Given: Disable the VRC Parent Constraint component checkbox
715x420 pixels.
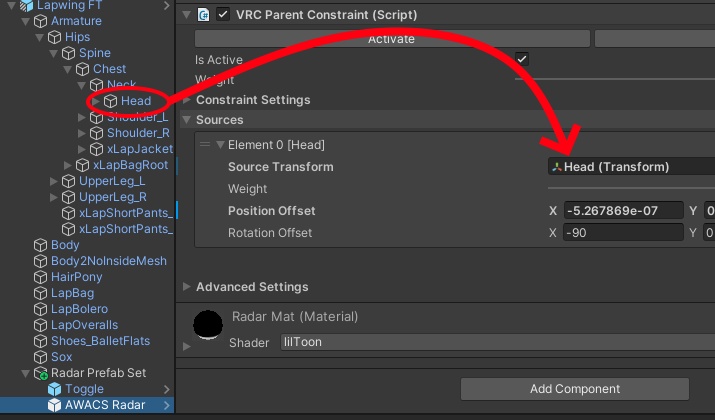Looking at the screenshot, I should pyautogui.click(x=222, y=15).
